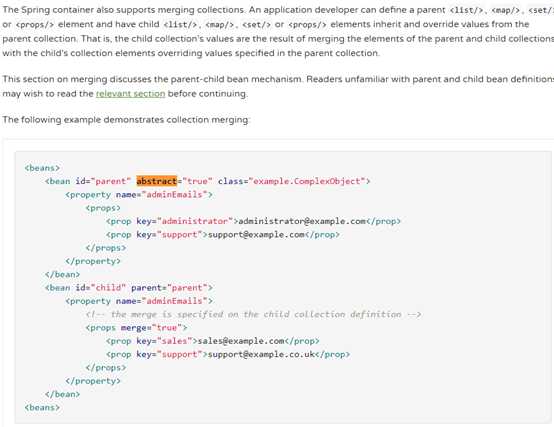Click support@example.com in the parent bean
Viewport: 554px width, 427px height.
point(256,235)
